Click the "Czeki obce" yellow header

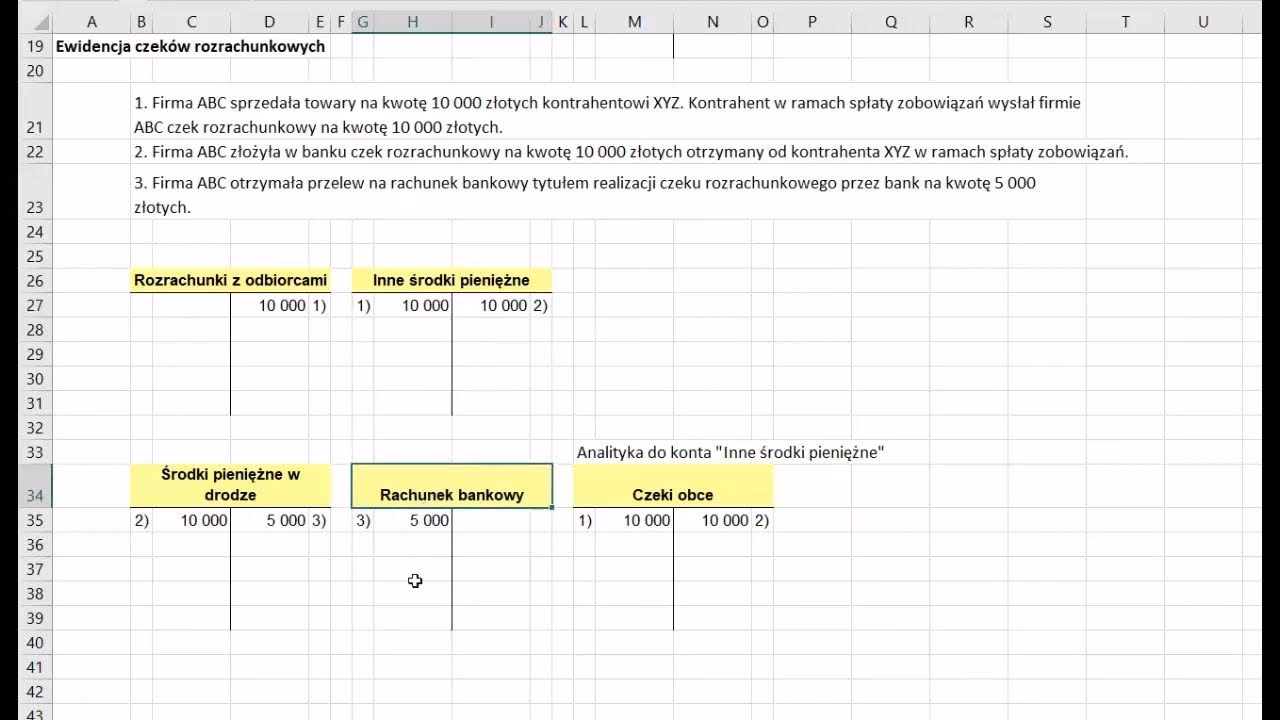(672, 494)
